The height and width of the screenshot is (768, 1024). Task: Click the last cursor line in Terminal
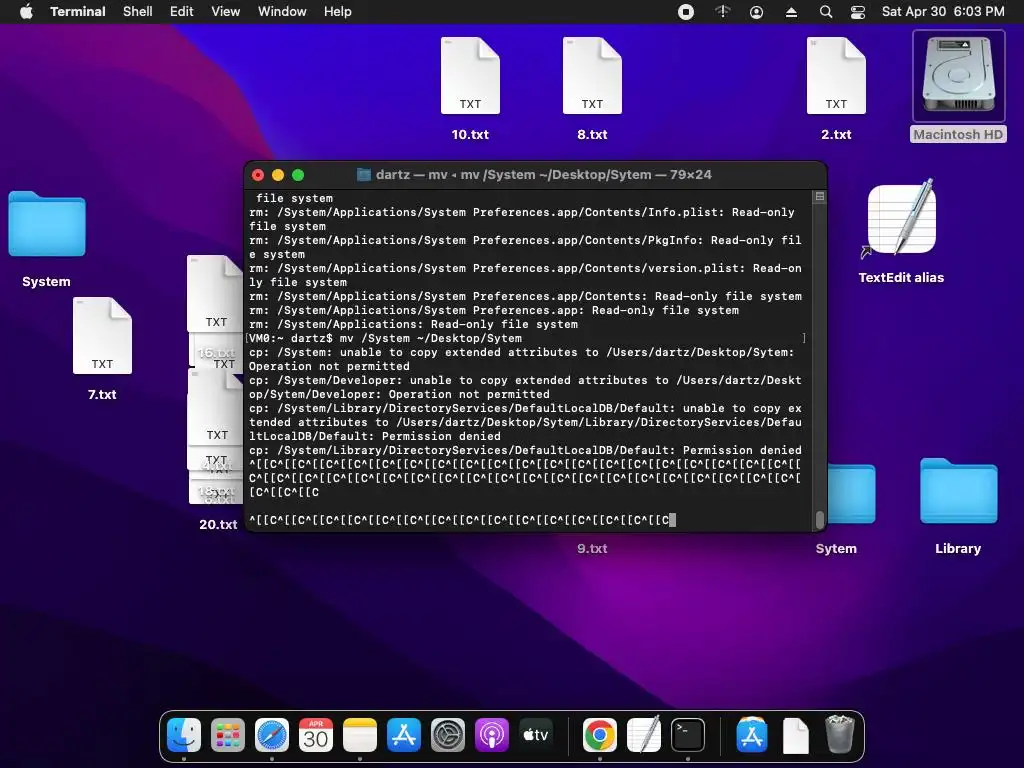[462, 520]
